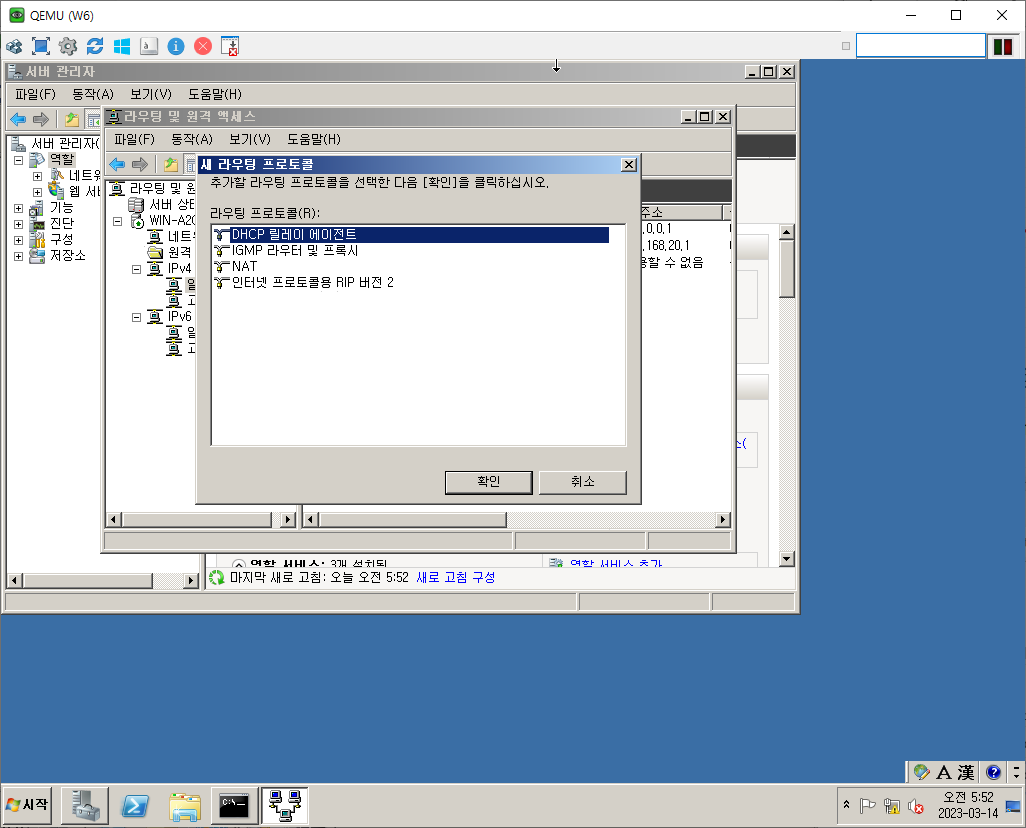1026x828 pixels.
Task: Click QEMU fullscreen toolbar icon
Action: [x=41, y=46]
